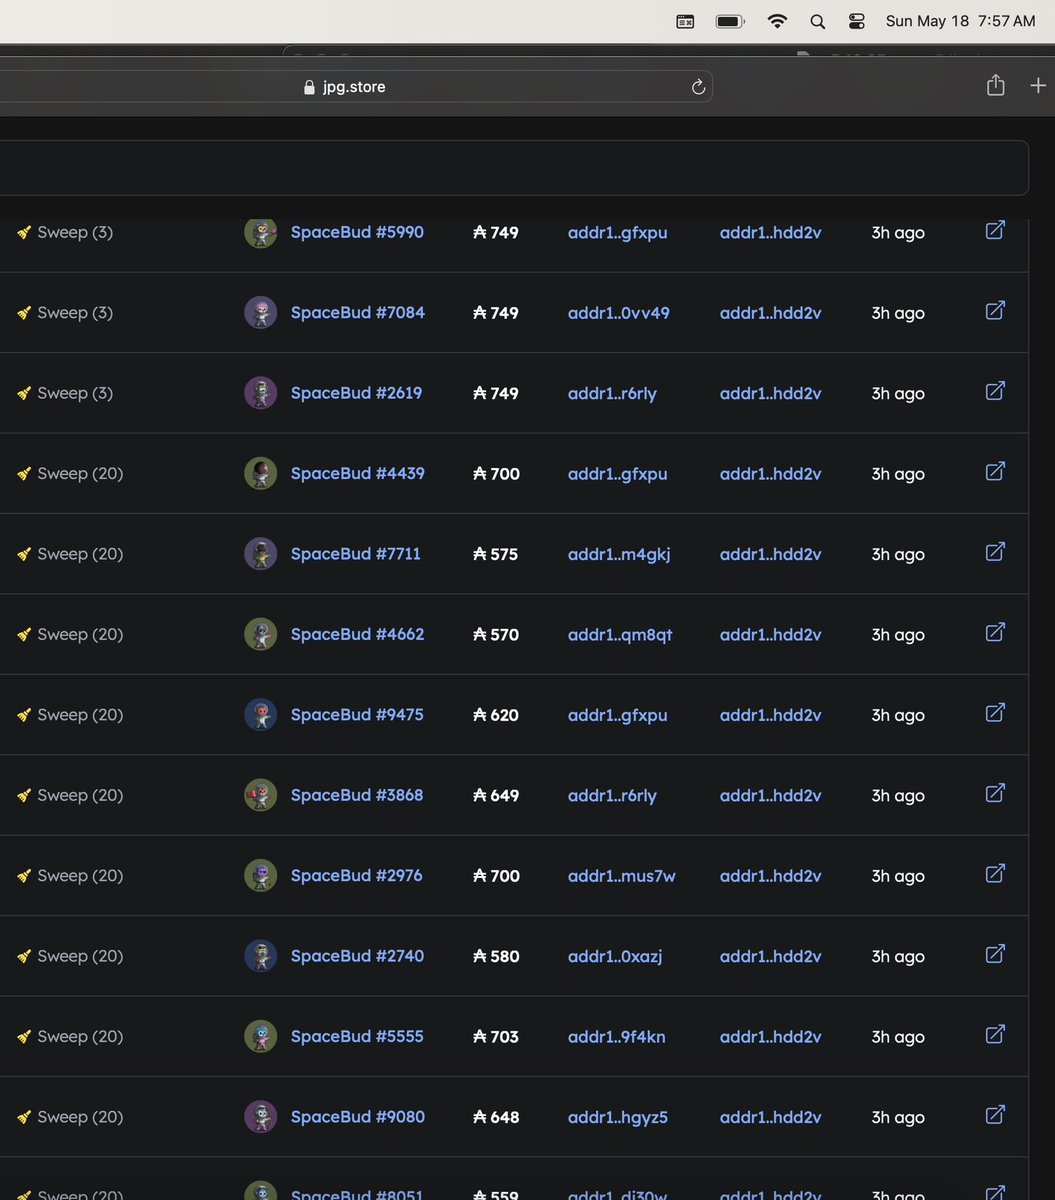Open Spotlight search in menu bar
This screenshot has height=1200, width=1055.
pyautogui.click(x=817, y=21)
